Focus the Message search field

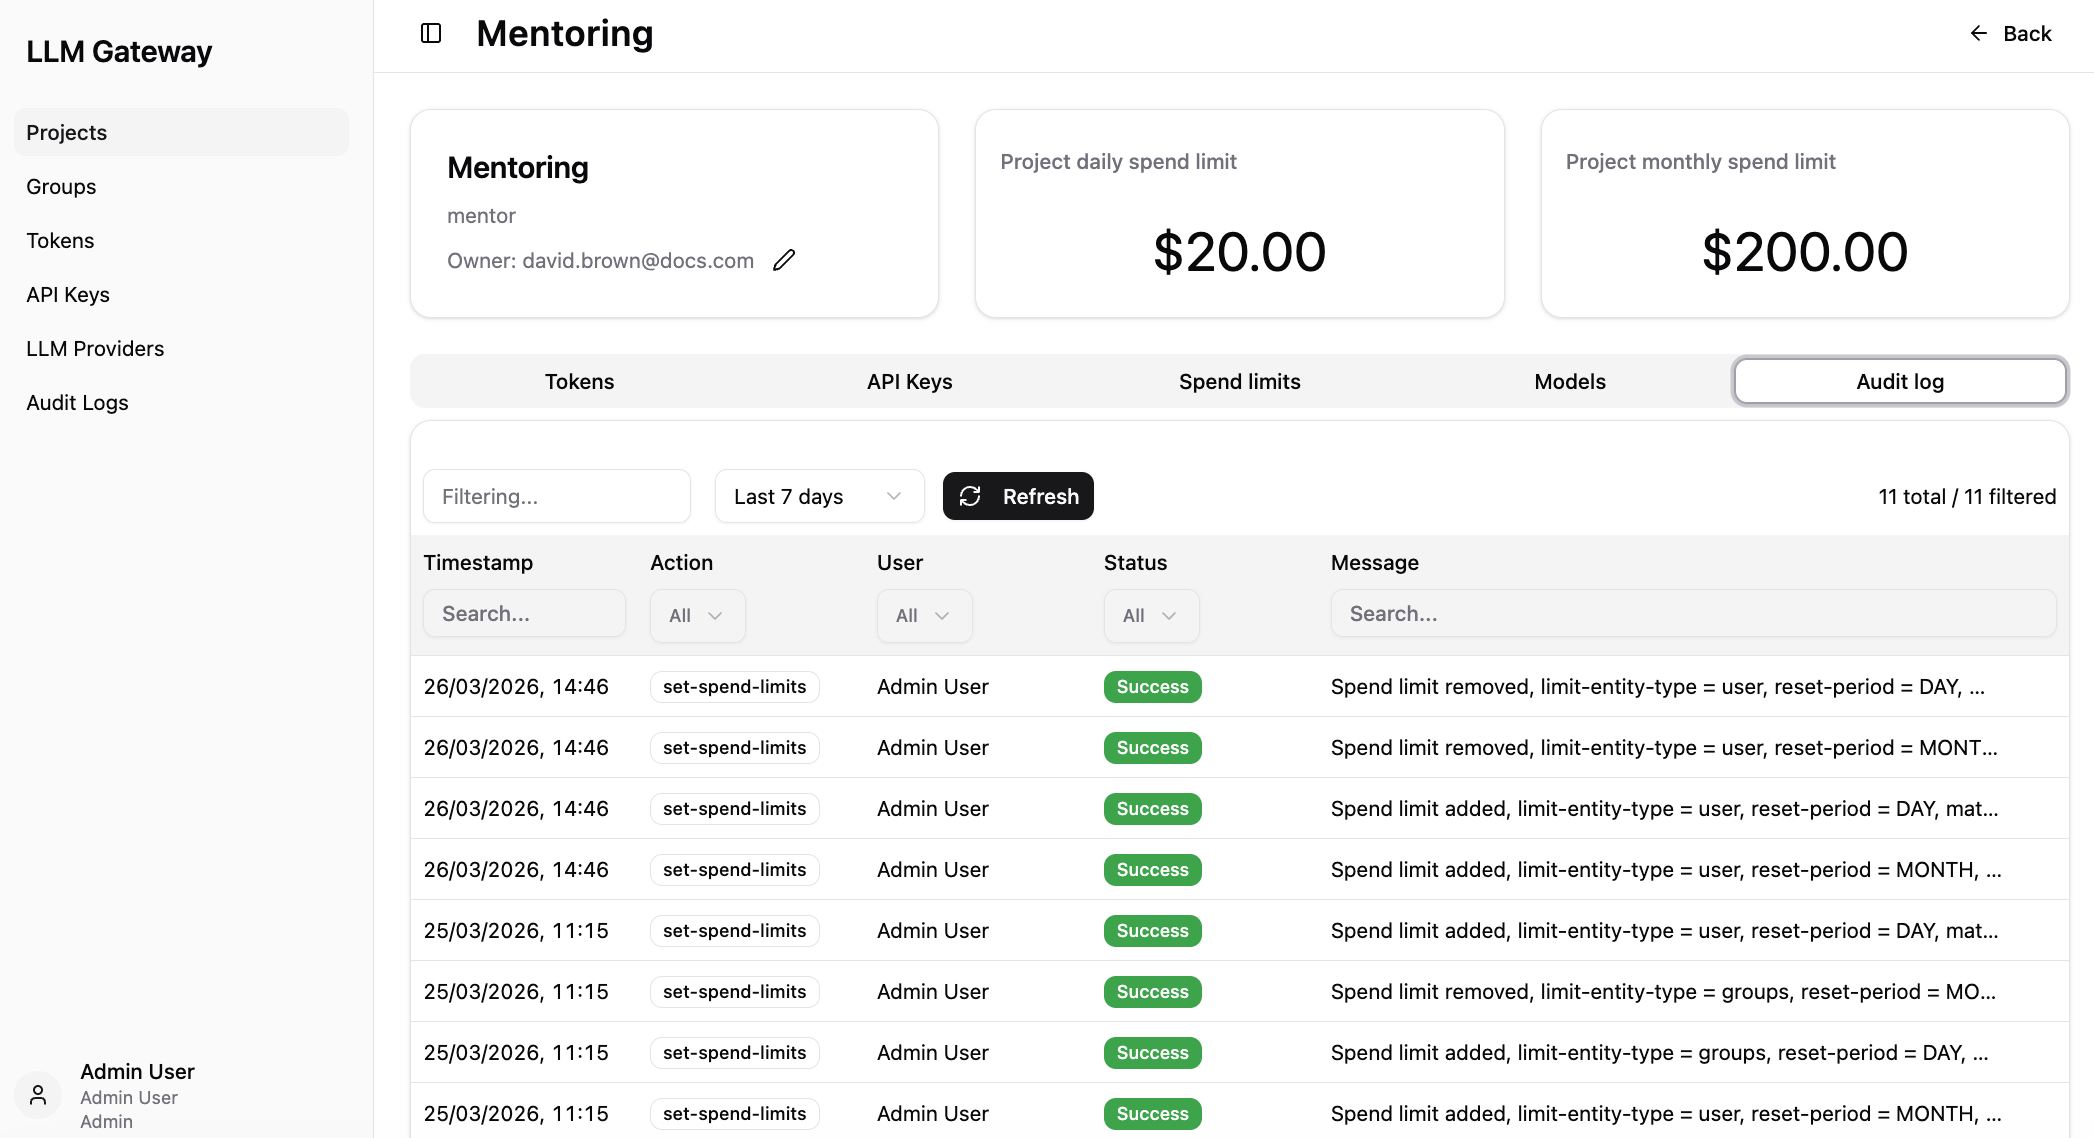click(1693, 613)
